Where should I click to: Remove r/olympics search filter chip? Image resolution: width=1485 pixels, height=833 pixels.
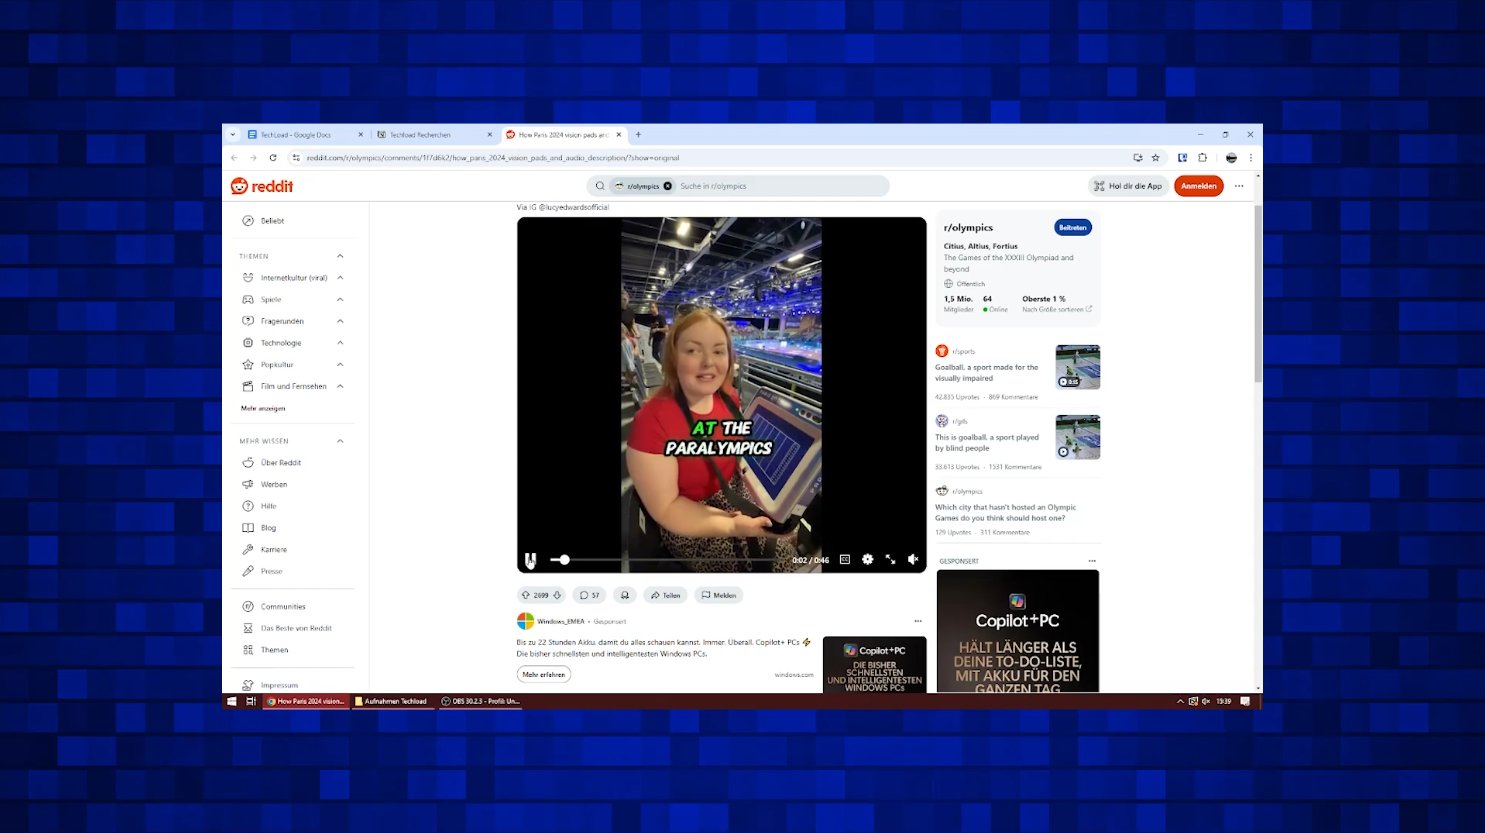click(x=668, y=186)
